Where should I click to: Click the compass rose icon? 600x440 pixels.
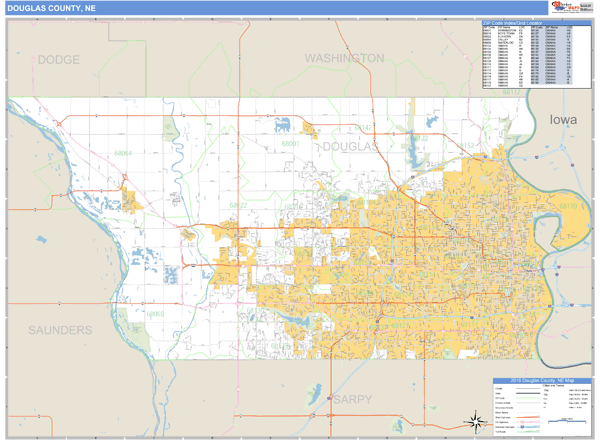pyautogui.click(x=471, y=421)
